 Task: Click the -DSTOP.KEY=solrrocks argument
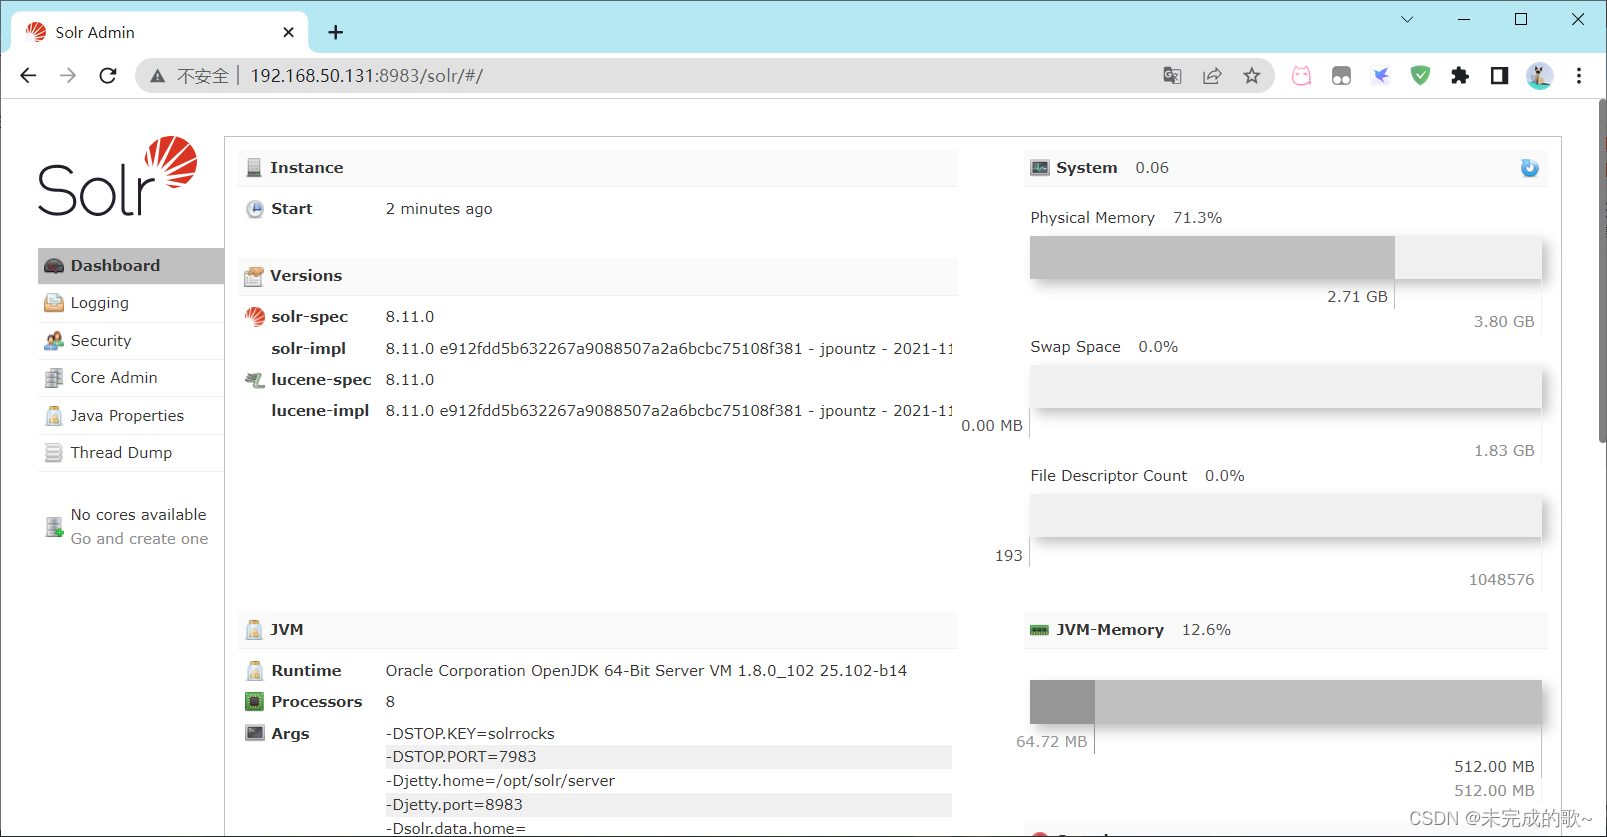point(470,734)
